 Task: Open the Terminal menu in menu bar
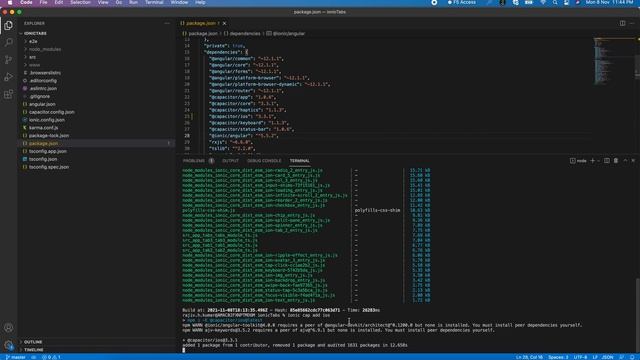point(154,2)
